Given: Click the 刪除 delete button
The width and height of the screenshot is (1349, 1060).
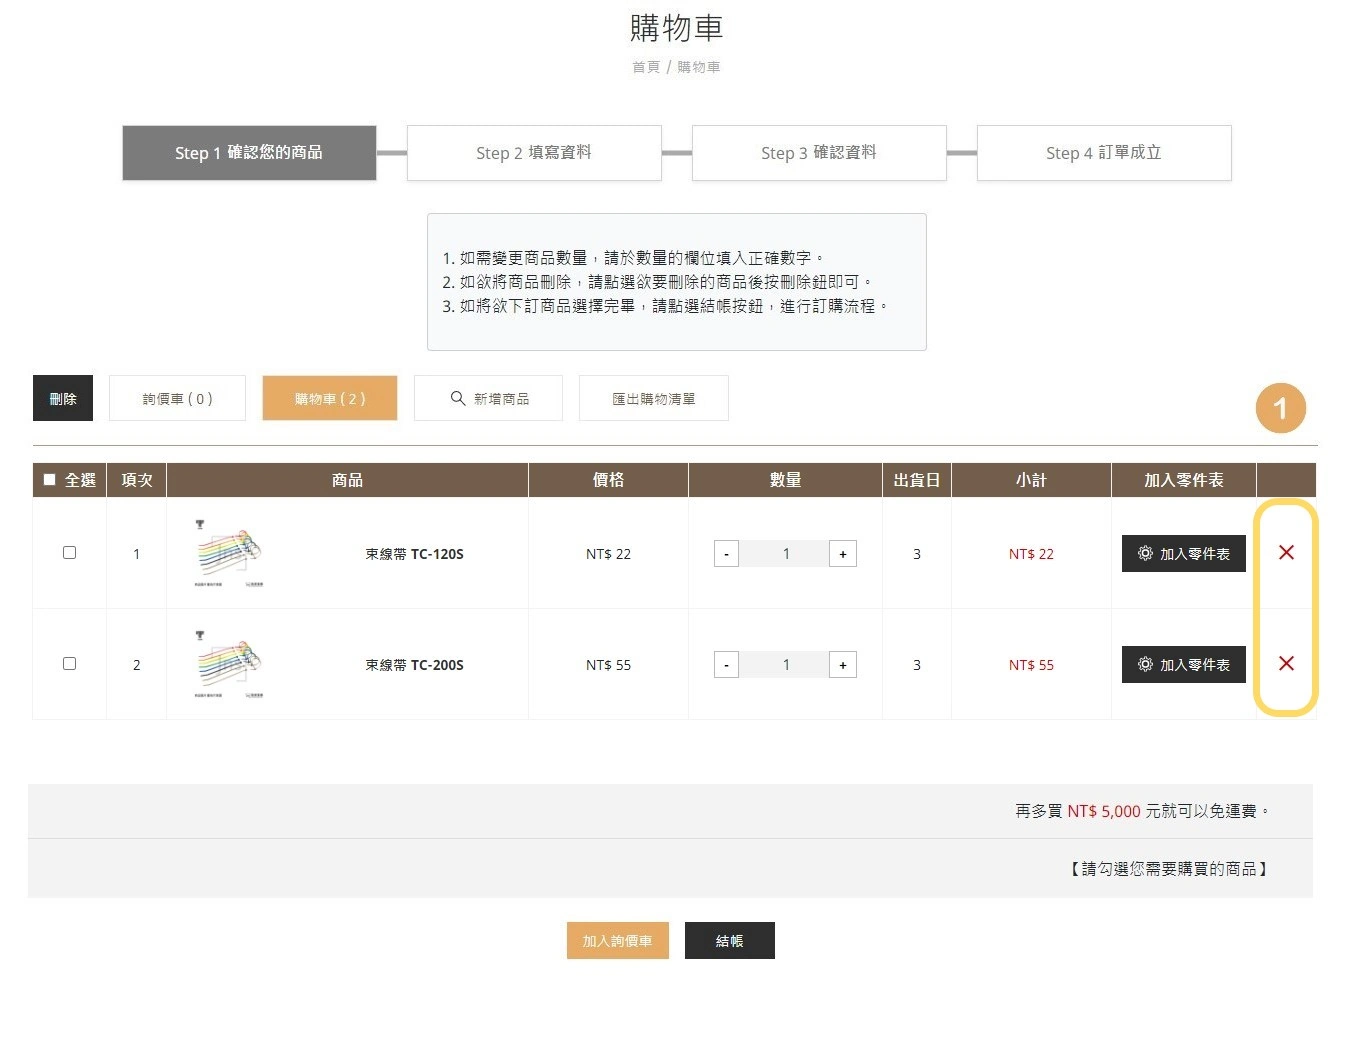Looking at the screenshot, I should tap(62, 397).
